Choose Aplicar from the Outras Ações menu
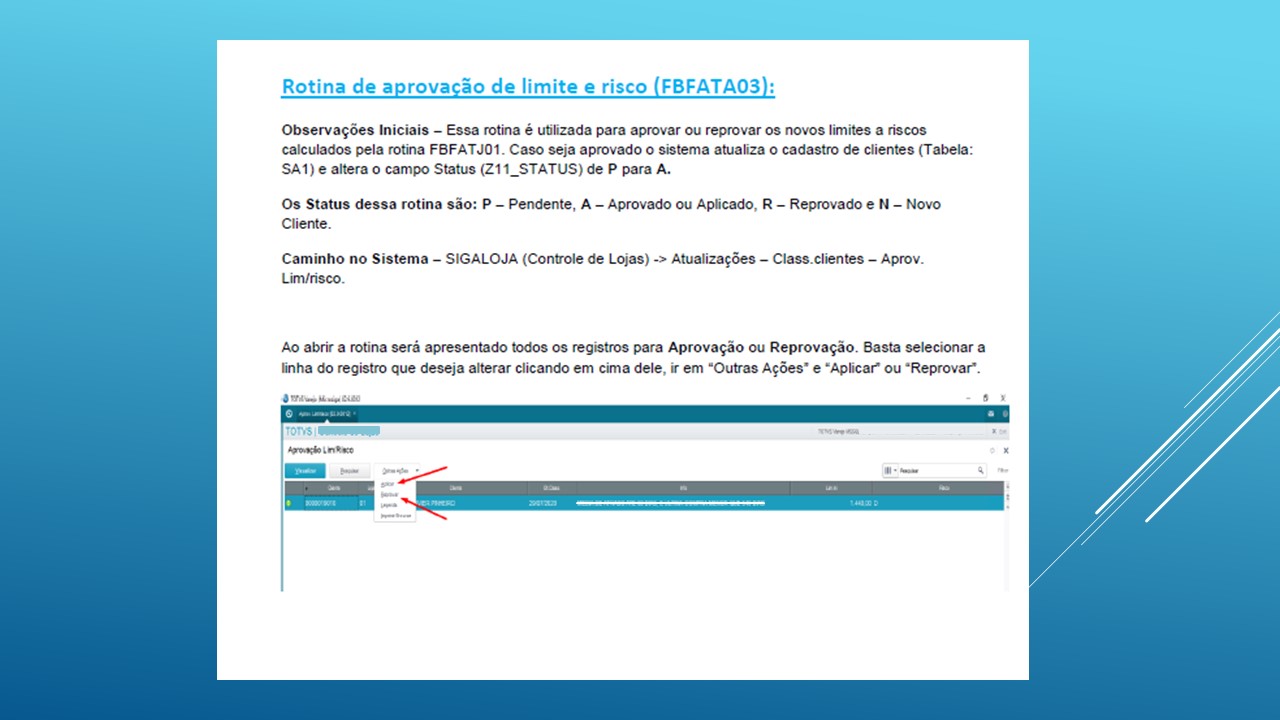The image size is (1280, 720). pyautogui.click(x=388, y=484)
